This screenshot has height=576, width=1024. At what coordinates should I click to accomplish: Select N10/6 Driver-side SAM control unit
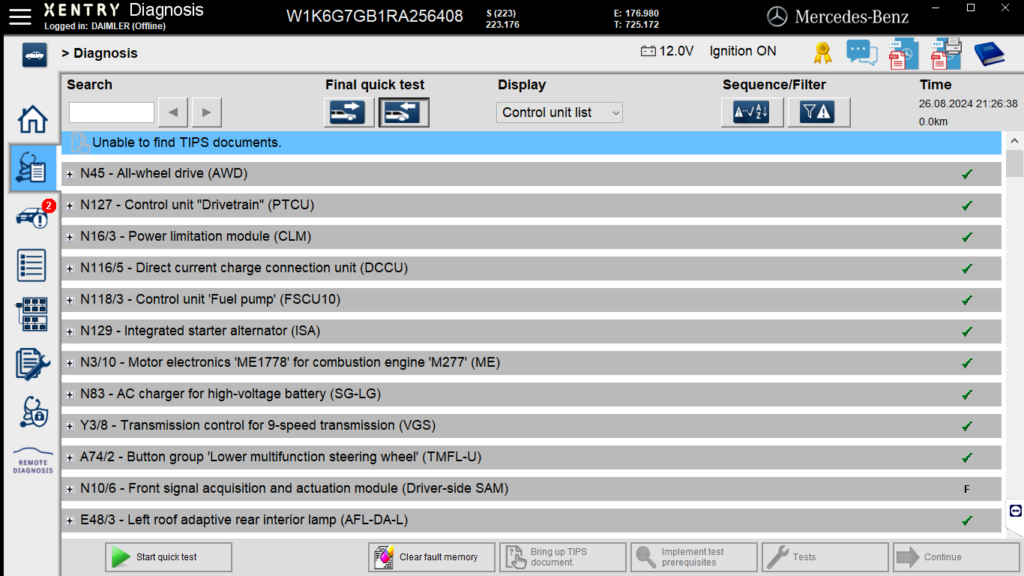click(294, 489)
